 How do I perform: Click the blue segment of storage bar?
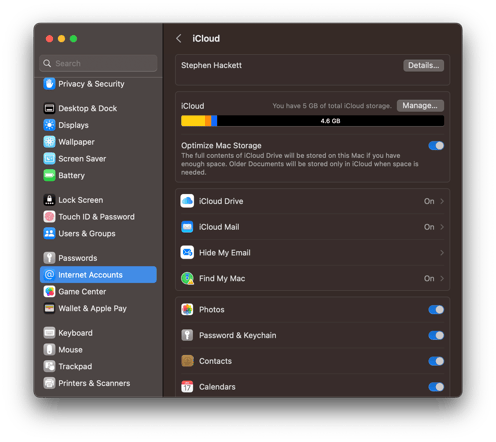tap(214, 121)
